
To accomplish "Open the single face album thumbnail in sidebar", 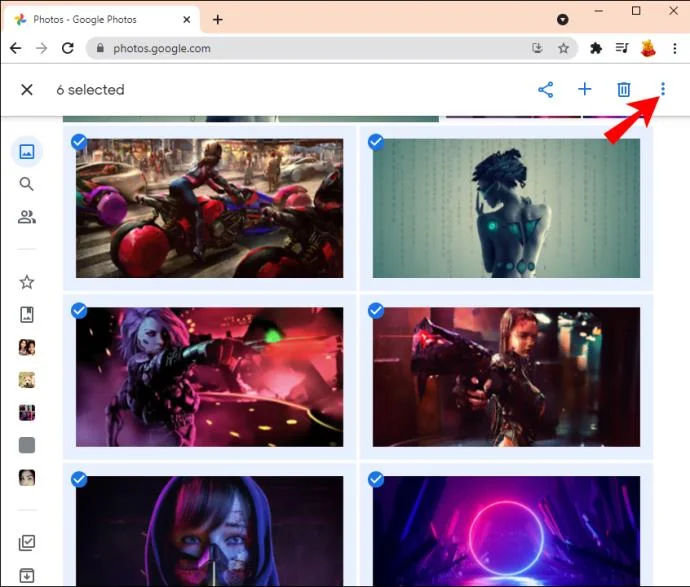I will pos(27,477).
